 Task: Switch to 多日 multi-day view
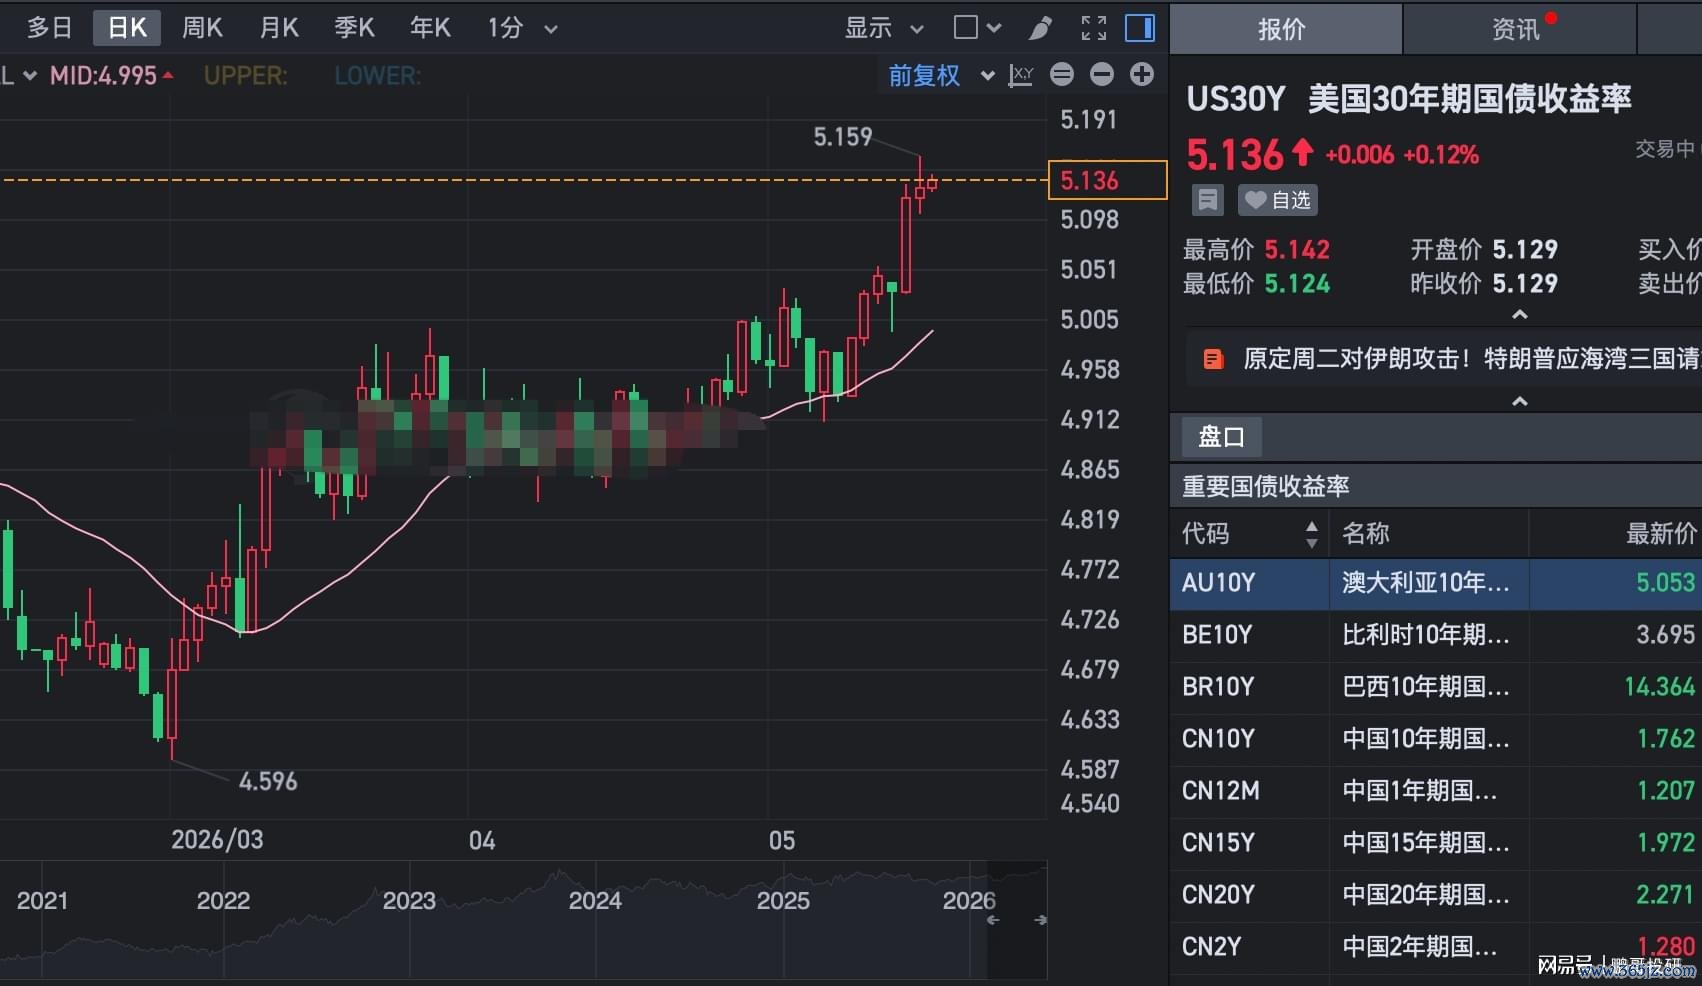[49, 28]
